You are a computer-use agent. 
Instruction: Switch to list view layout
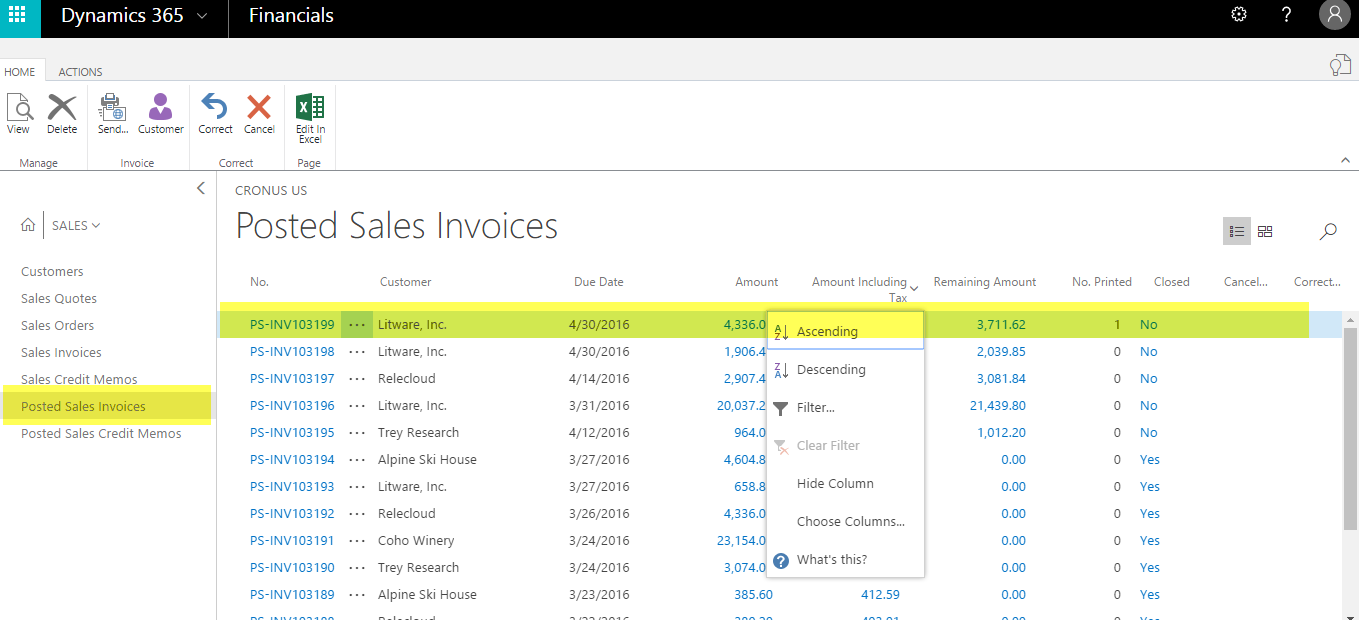1237,231
